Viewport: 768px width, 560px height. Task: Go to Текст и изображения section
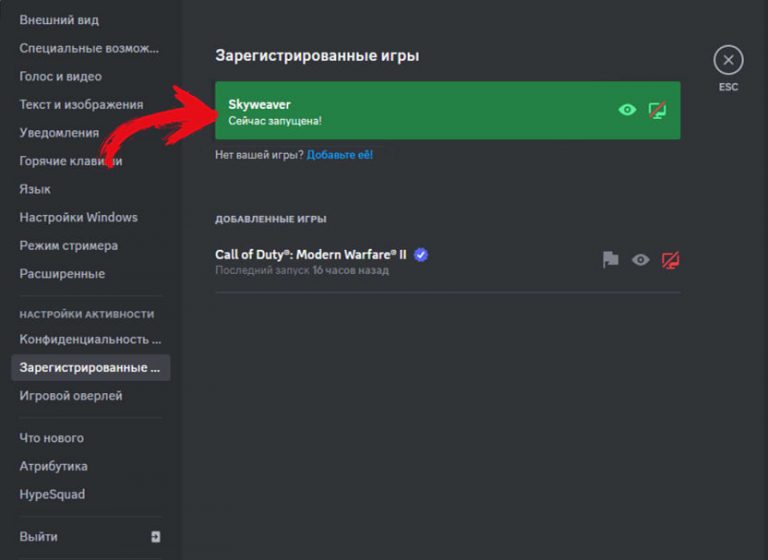pyautogui.click(x=81, y=104)
